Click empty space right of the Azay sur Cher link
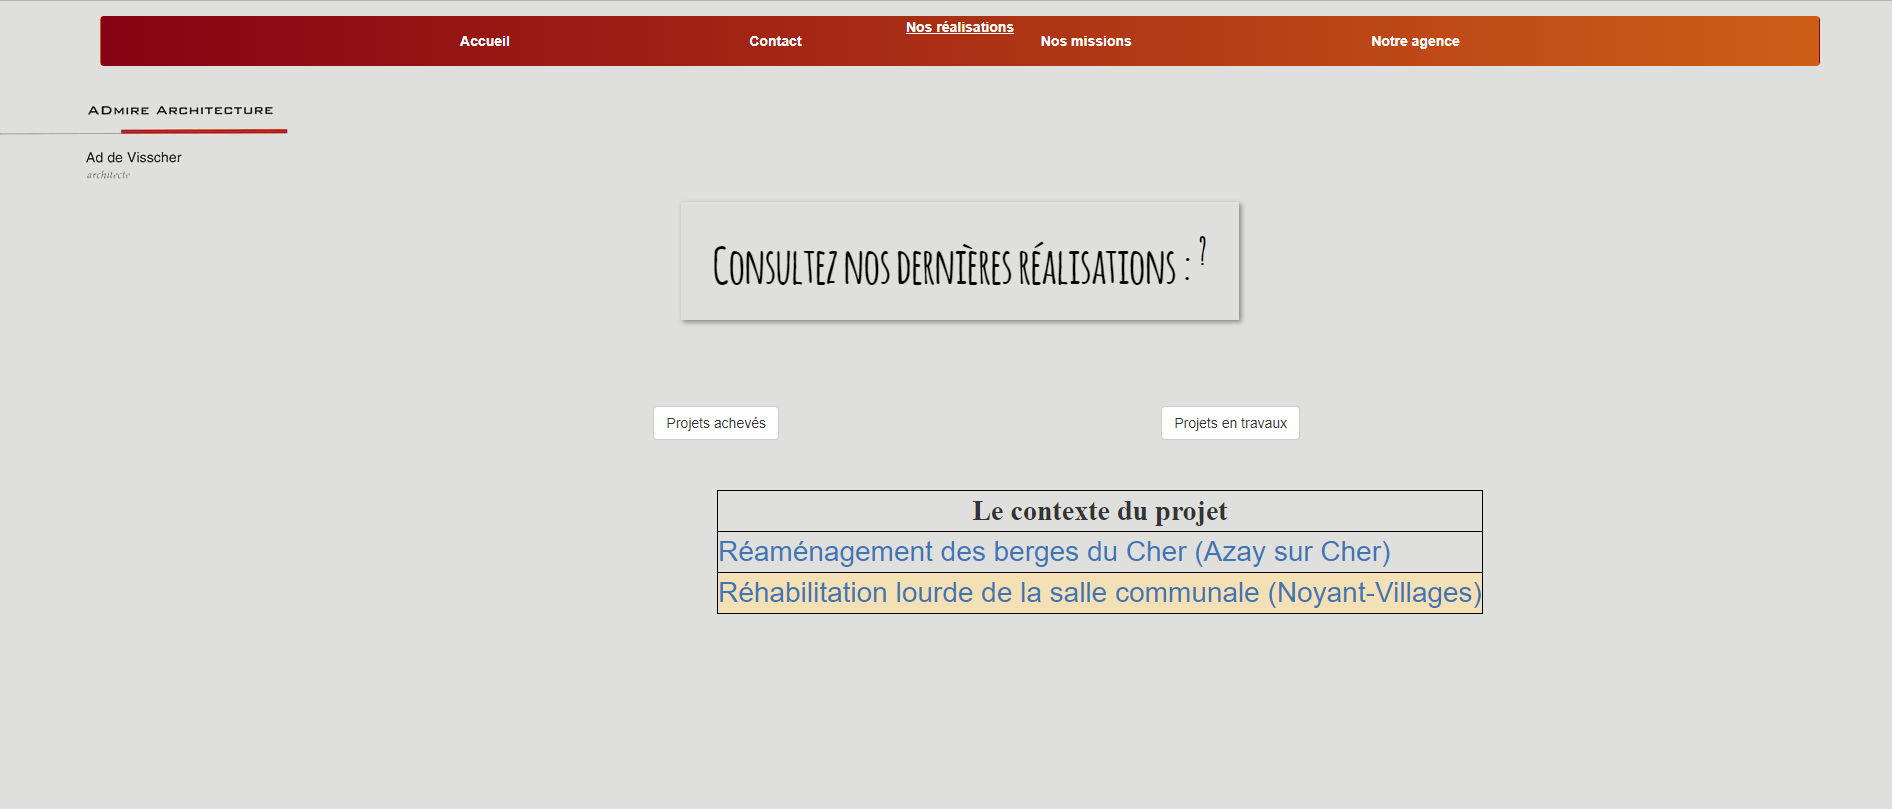Image resolution: width=1892 pixels, height=809 pixels. [x=1435, y=552]
